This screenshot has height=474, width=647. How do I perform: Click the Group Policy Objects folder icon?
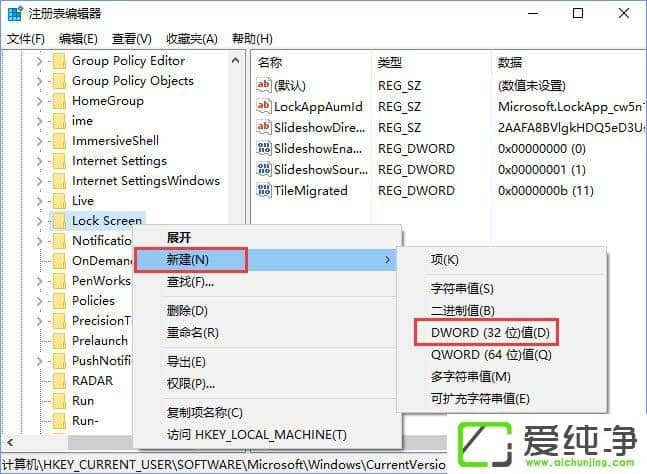click(59, 81)
